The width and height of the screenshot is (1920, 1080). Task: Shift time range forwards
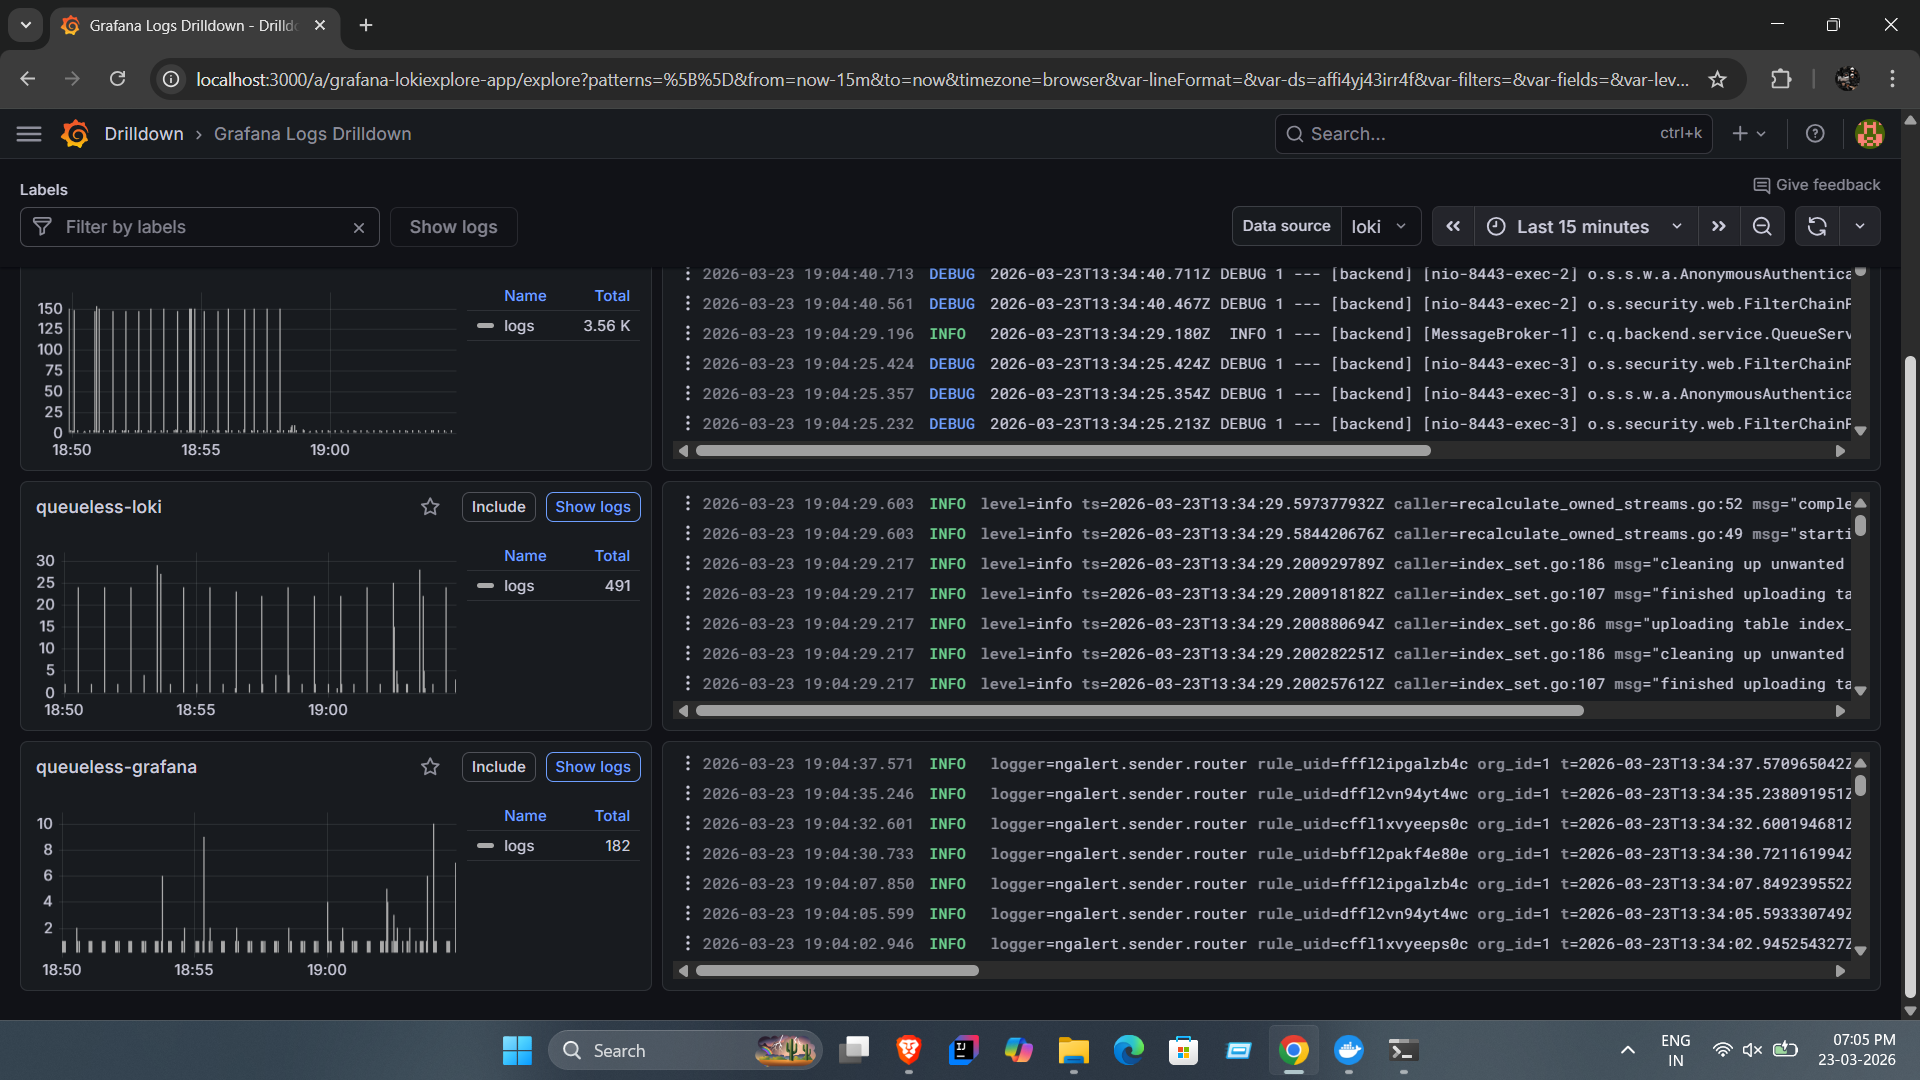tap(1718, 227)
